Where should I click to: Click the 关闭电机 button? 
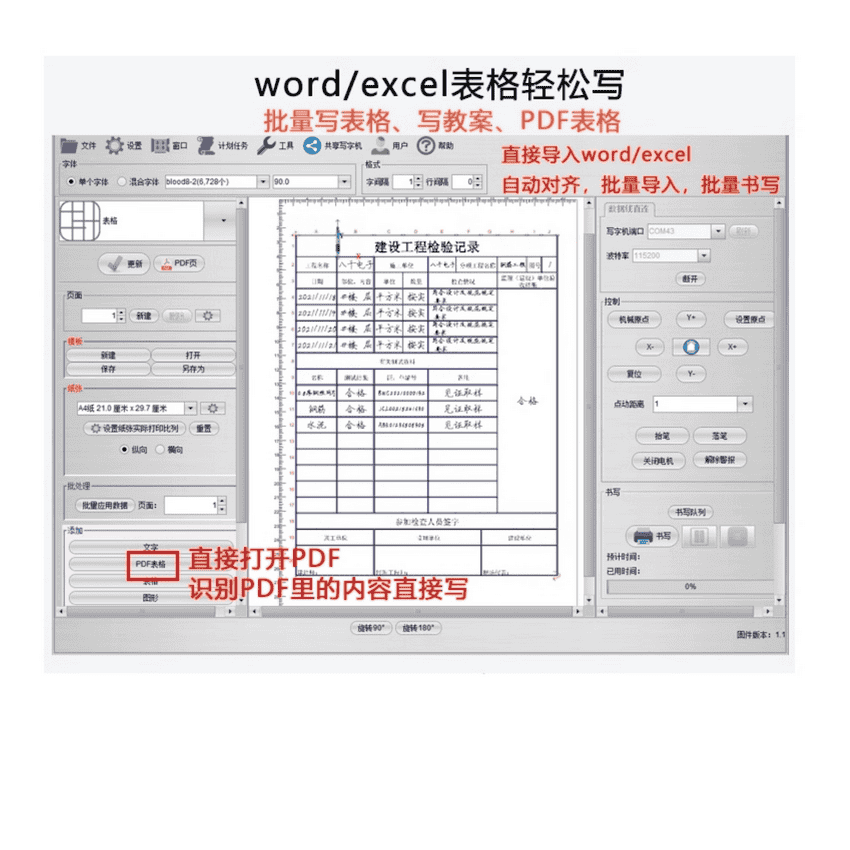659,461
